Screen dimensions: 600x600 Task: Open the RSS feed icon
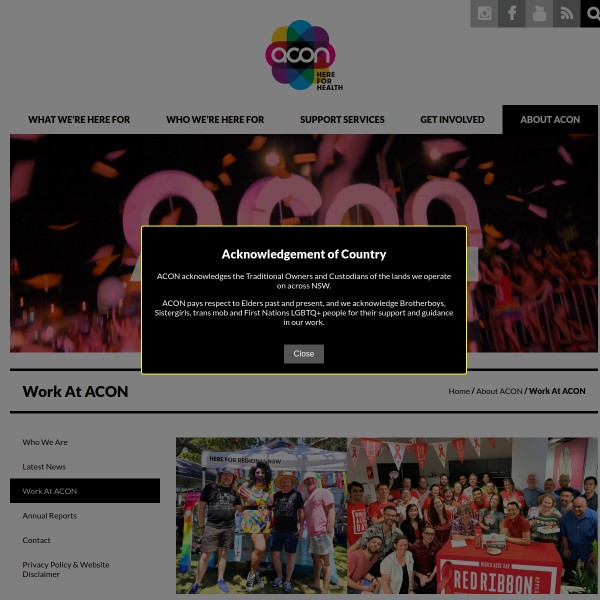(567, 14)
